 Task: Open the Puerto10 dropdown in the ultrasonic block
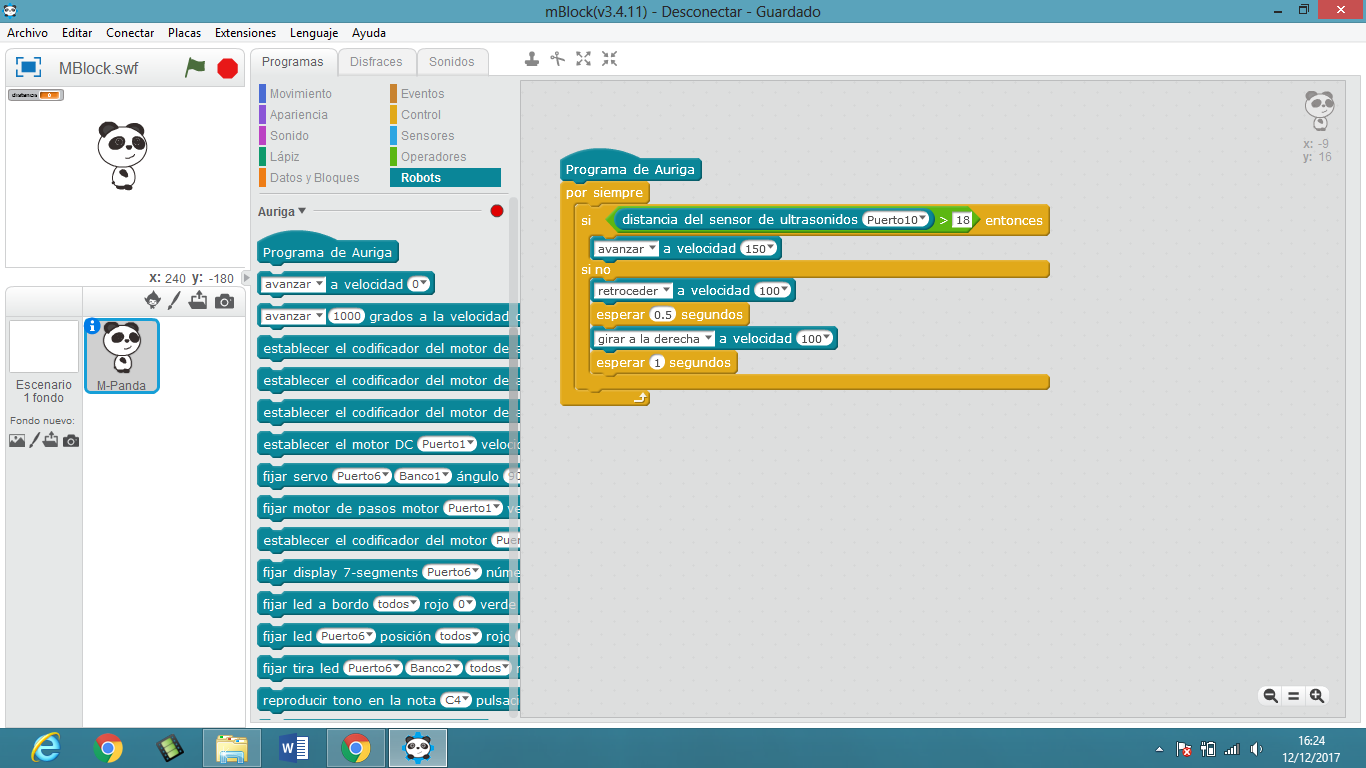click(x=897, y=220)
